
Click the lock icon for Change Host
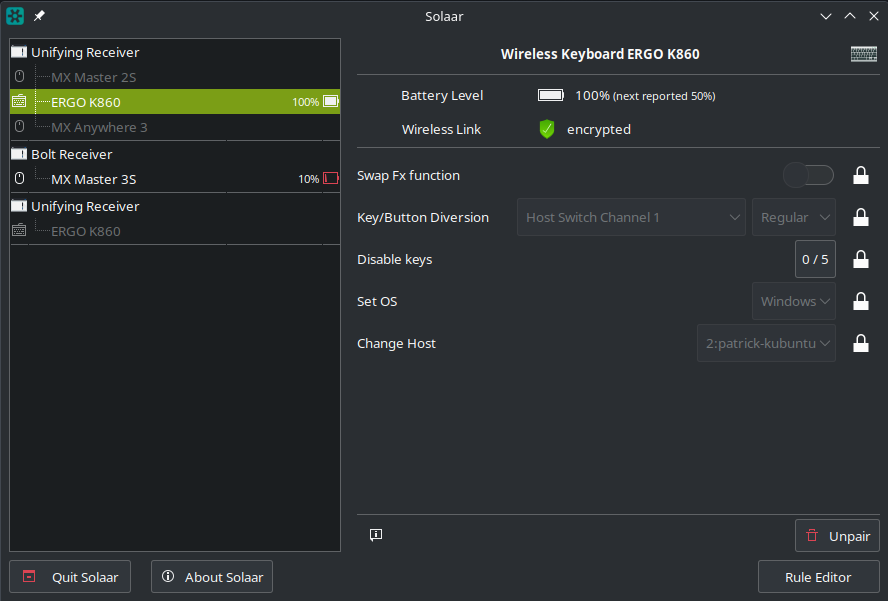860,344
